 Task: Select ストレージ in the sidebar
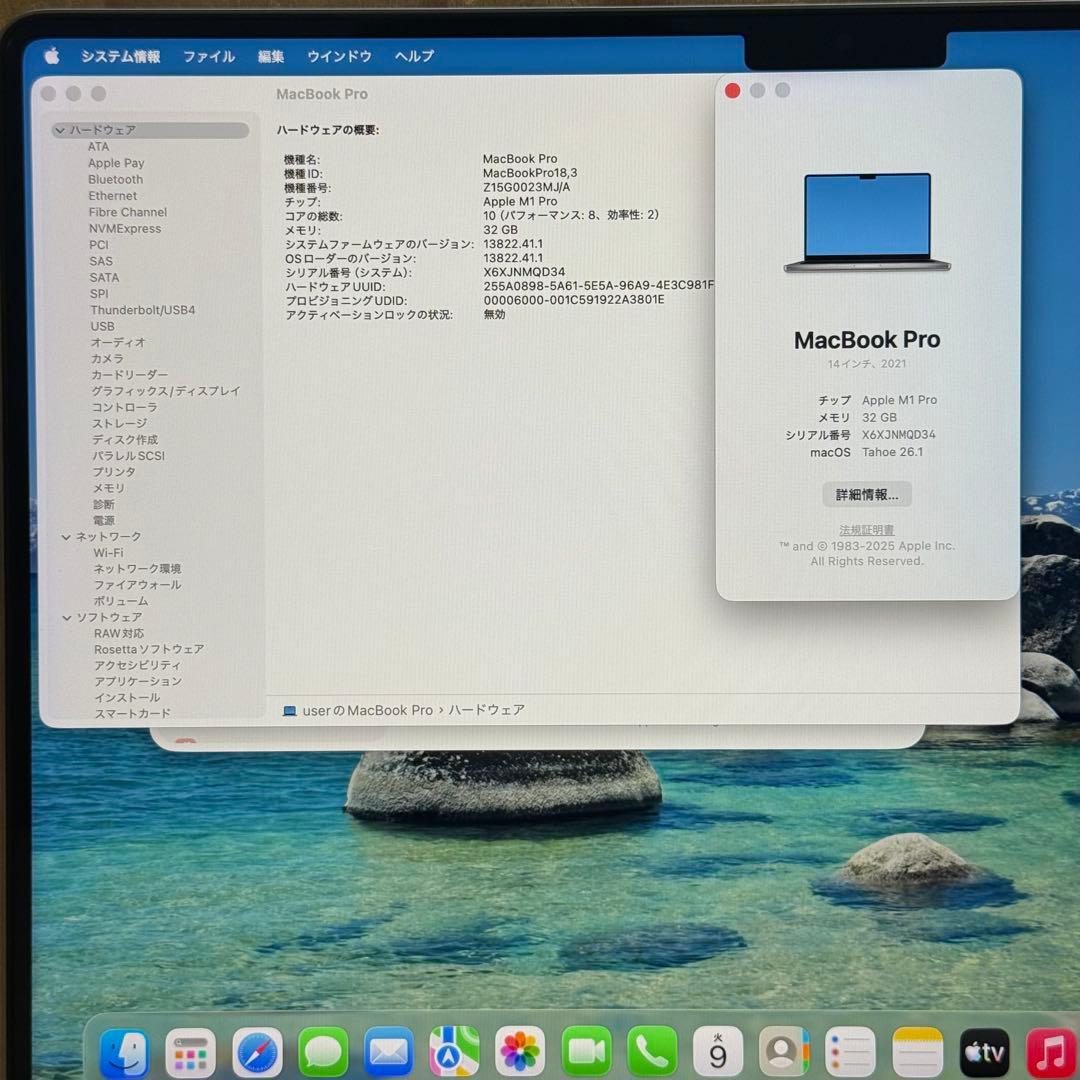[x=119, y=424]
